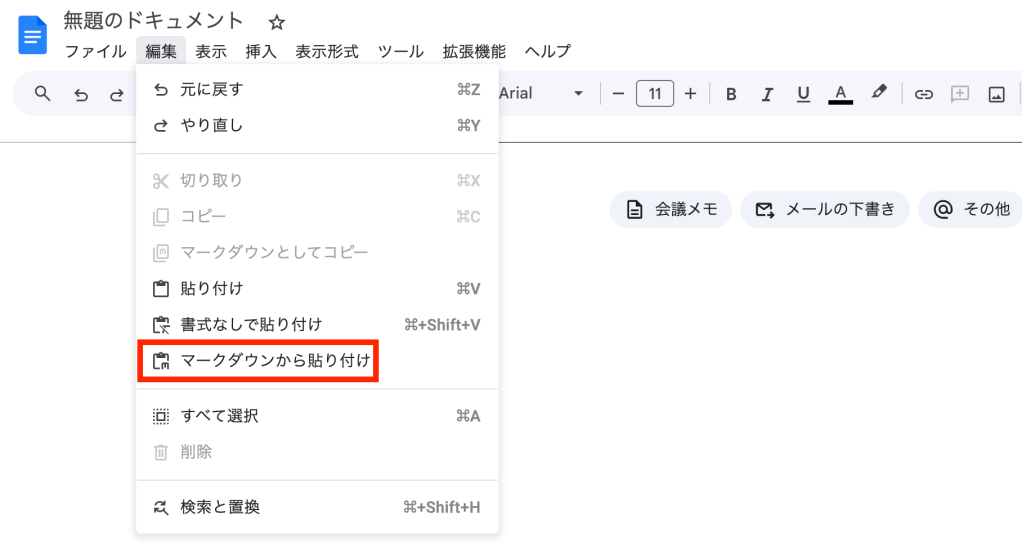Click the search magnifier icon in toolbar
1022x546 pixels.
pyautogui.click(x=43, y=94)
